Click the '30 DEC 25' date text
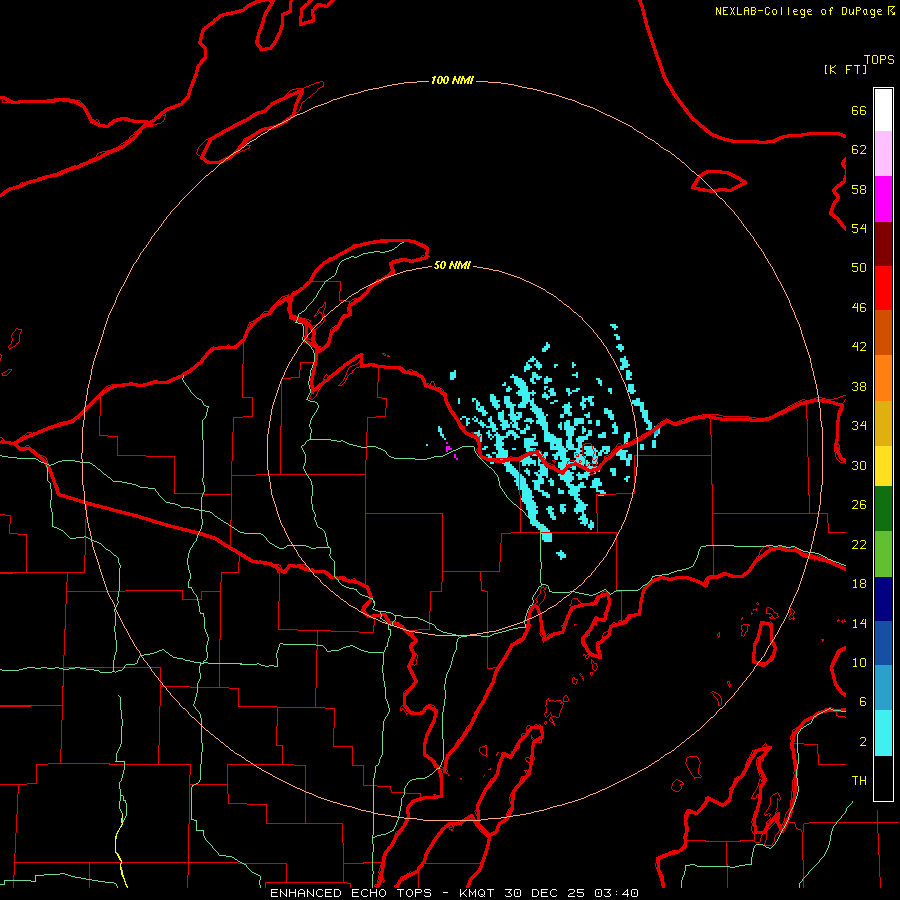Viewport: 900px width, 900px height. (545, 893)
